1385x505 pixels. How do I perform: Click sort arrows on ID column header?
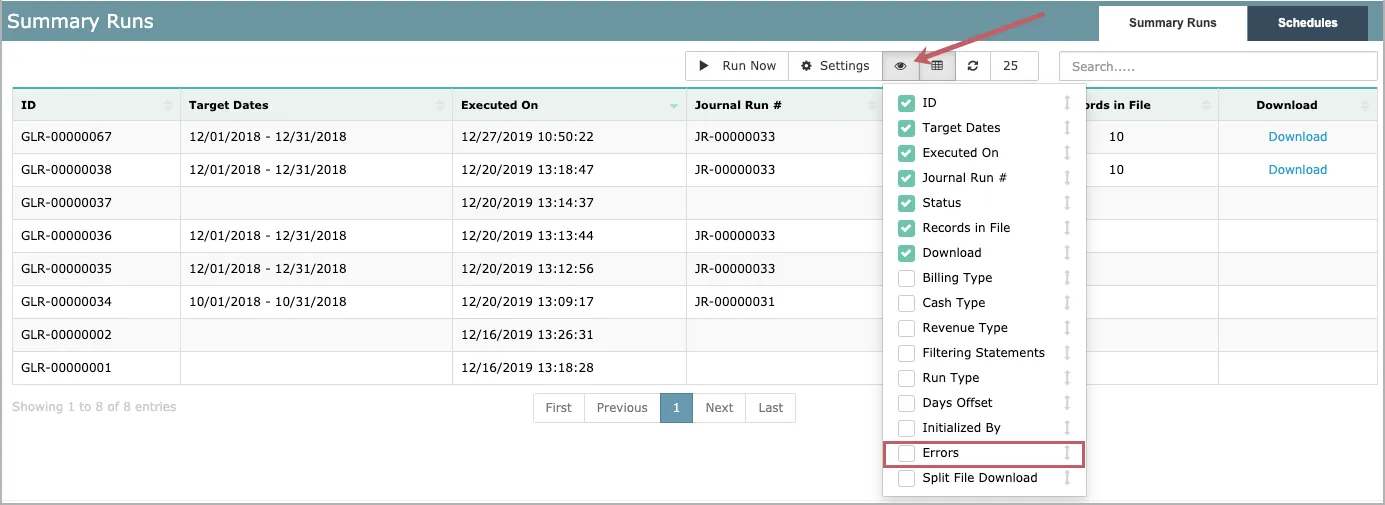coord(168,105)
